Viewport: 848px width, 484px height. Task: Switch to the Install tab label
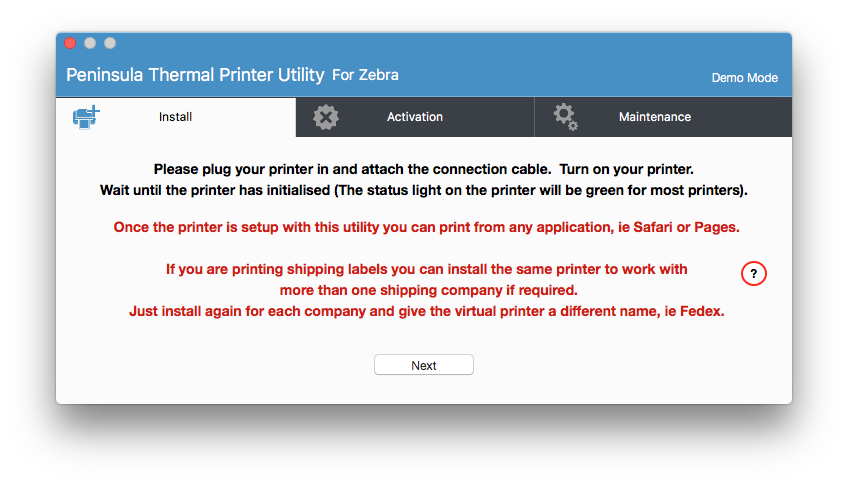tap(175, 117)
